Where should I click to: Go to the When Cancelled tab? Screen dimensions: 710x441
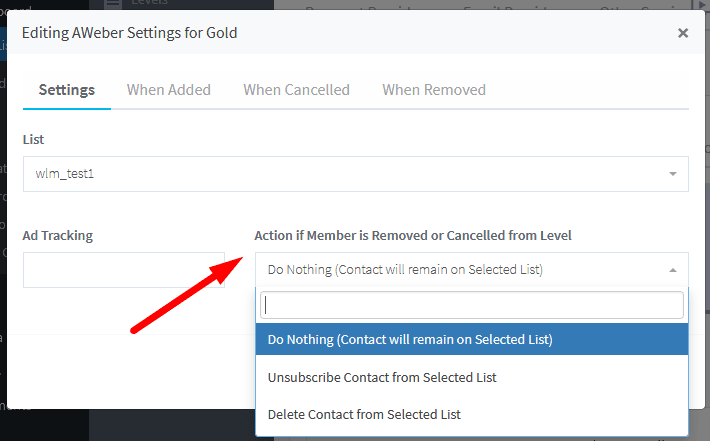coord(296,90)
